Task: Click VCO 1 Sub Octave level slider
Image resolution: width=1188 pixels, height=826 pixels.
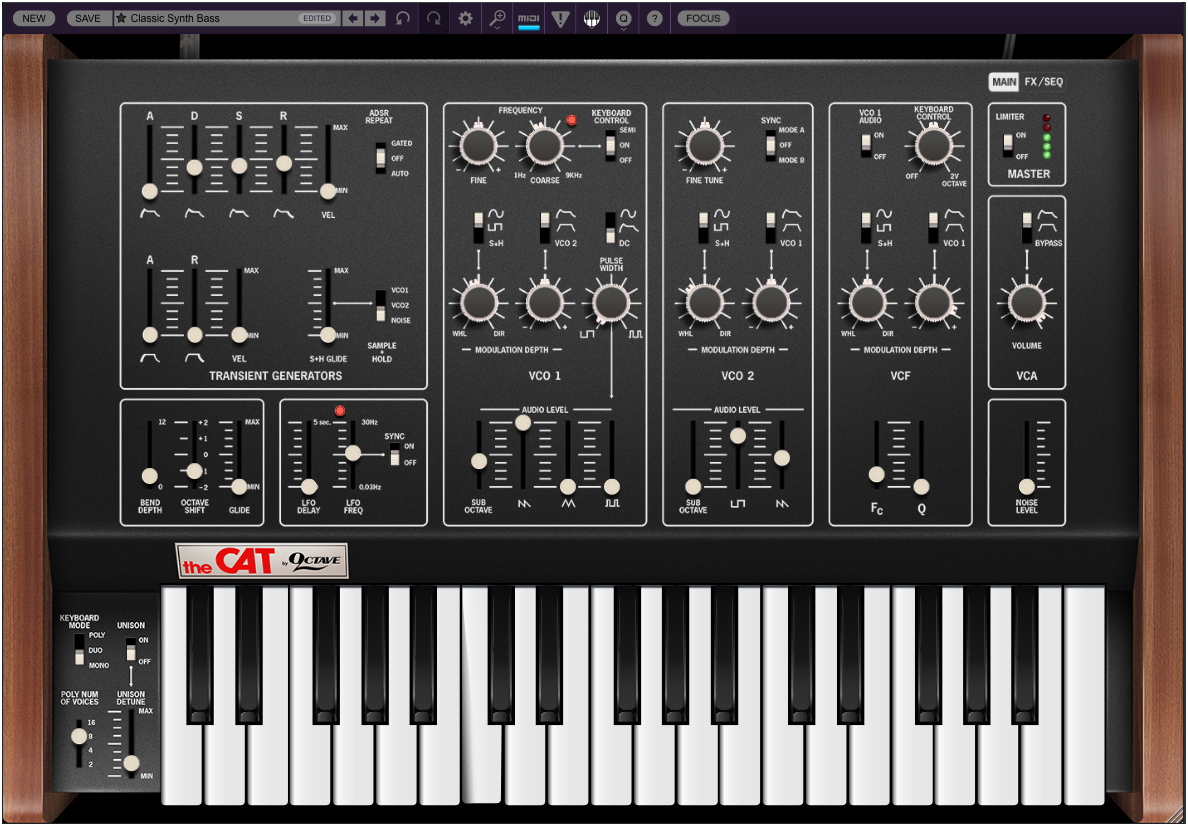Action: (x=478, y=461)
